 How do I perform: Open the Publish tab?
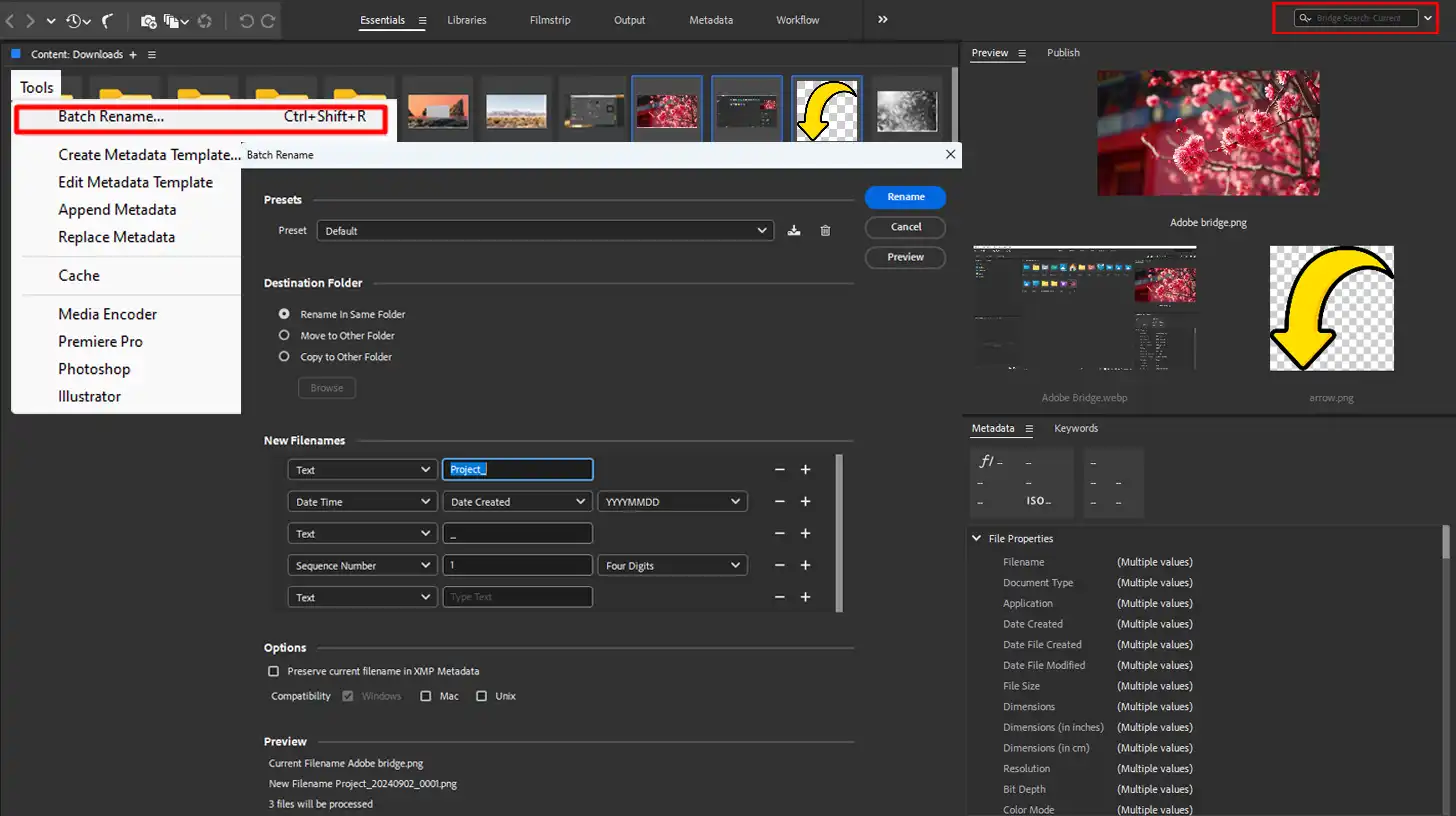(1063, 53)
